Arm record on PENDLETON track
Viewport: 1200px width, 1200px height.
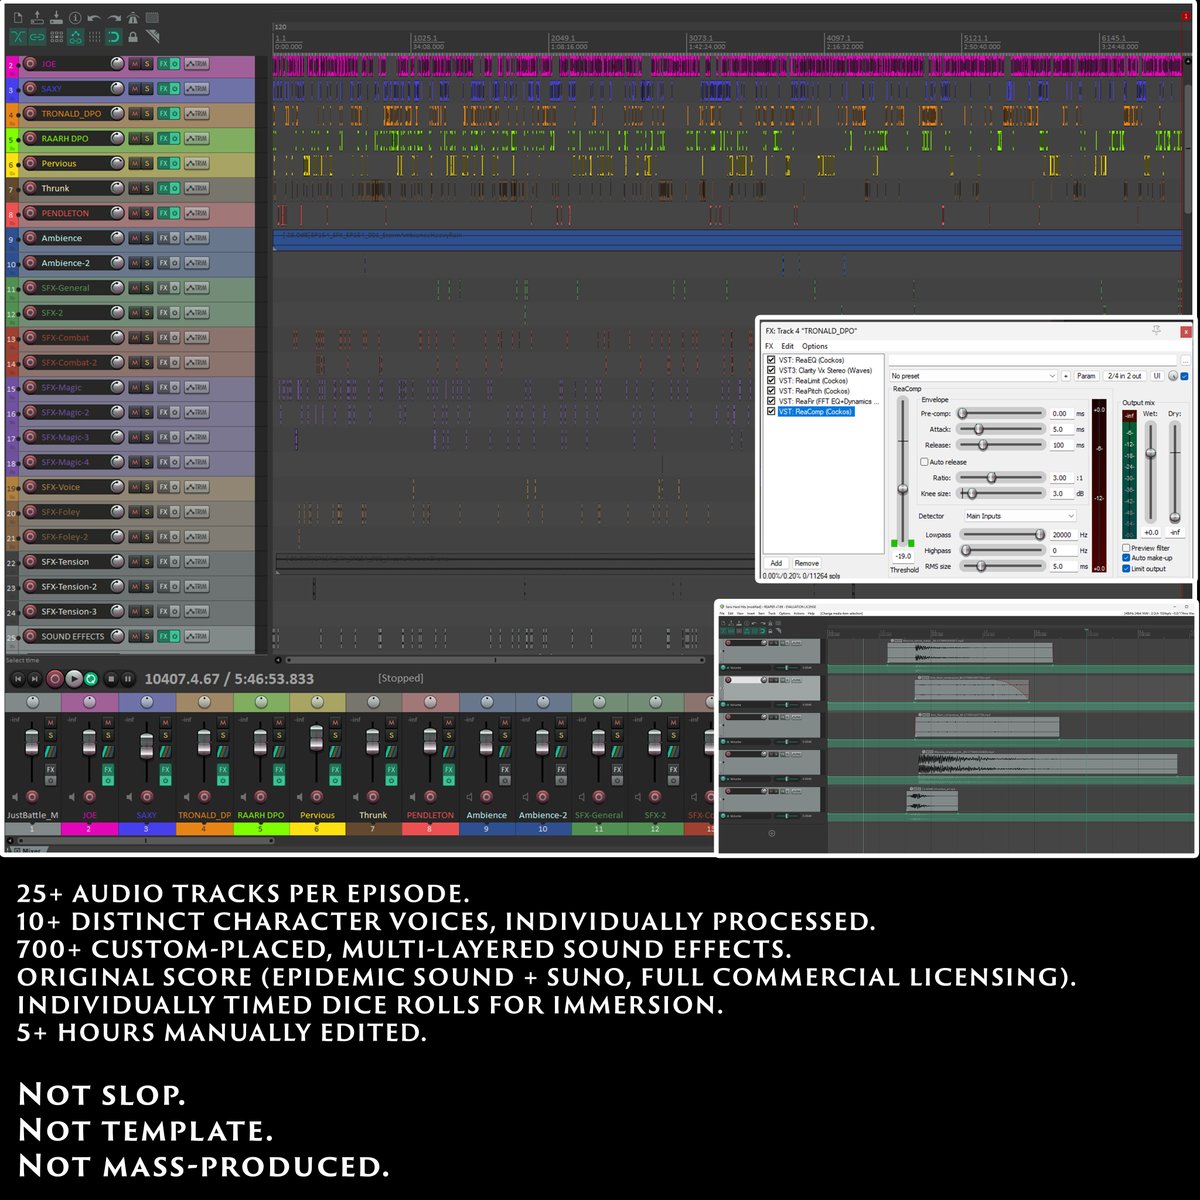[x=30, y=213]
